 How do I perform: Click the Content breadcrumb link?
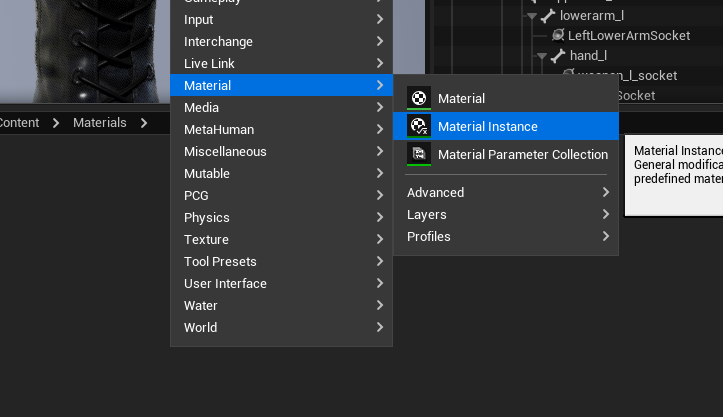[x=19, y=123]
